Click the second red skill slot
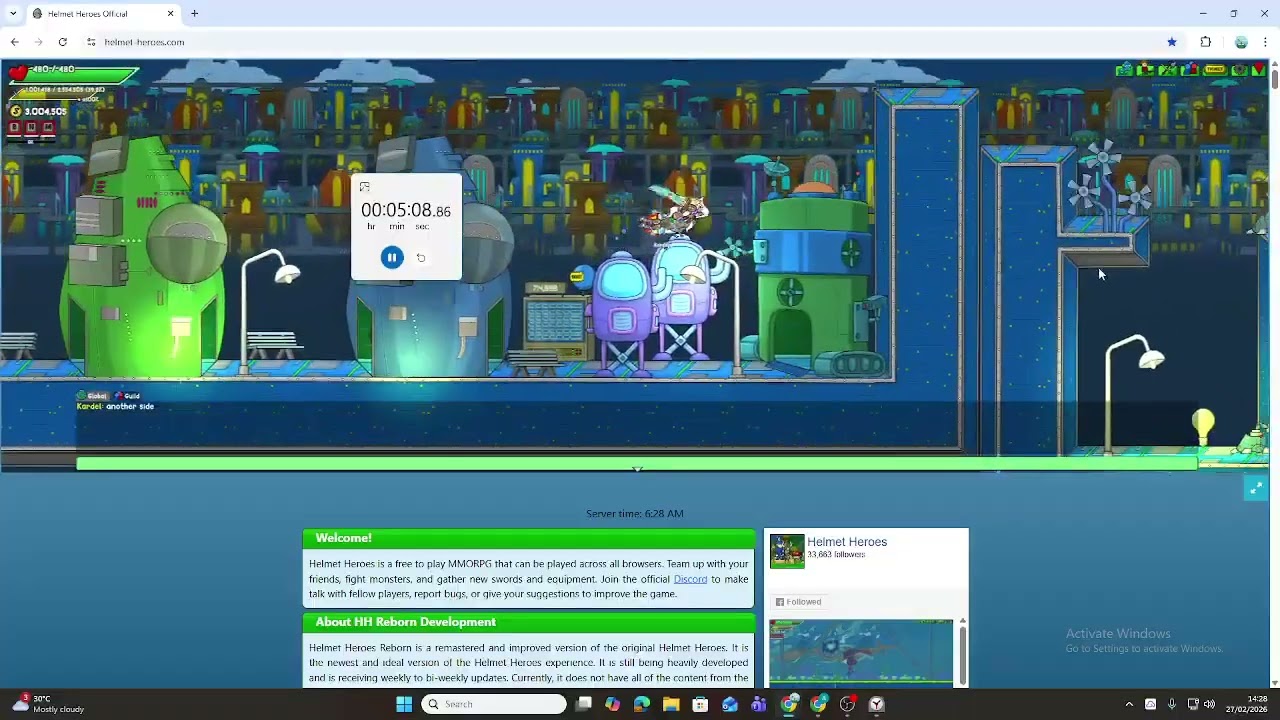 [x=31, y=128]
